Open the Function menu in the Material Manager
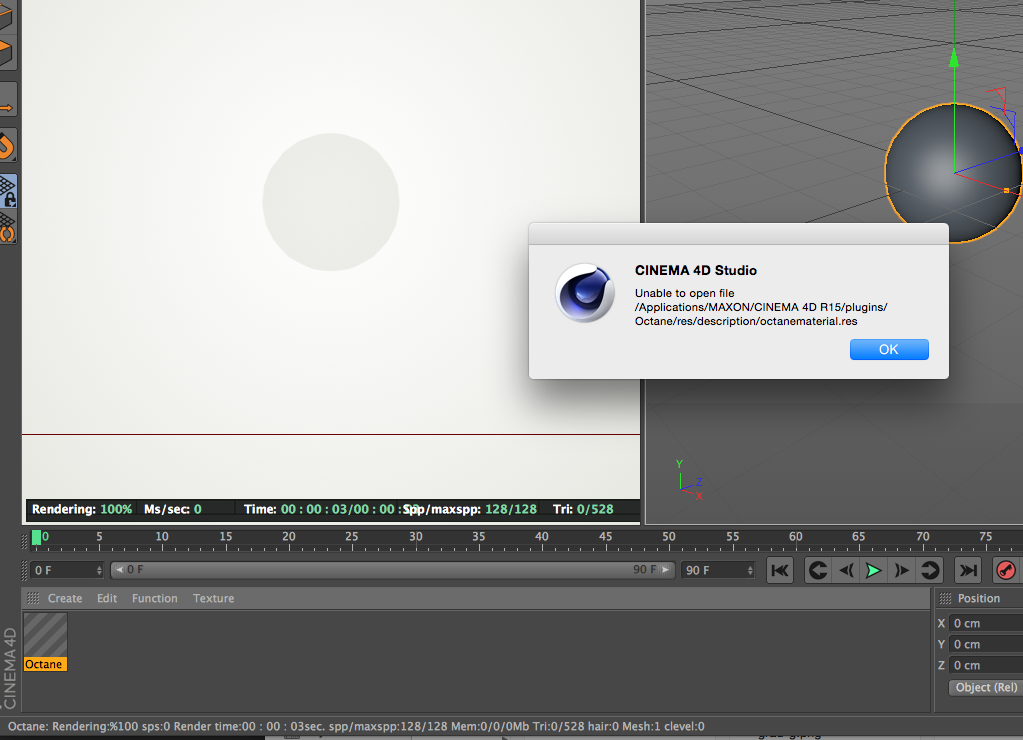 coord(155,598)
